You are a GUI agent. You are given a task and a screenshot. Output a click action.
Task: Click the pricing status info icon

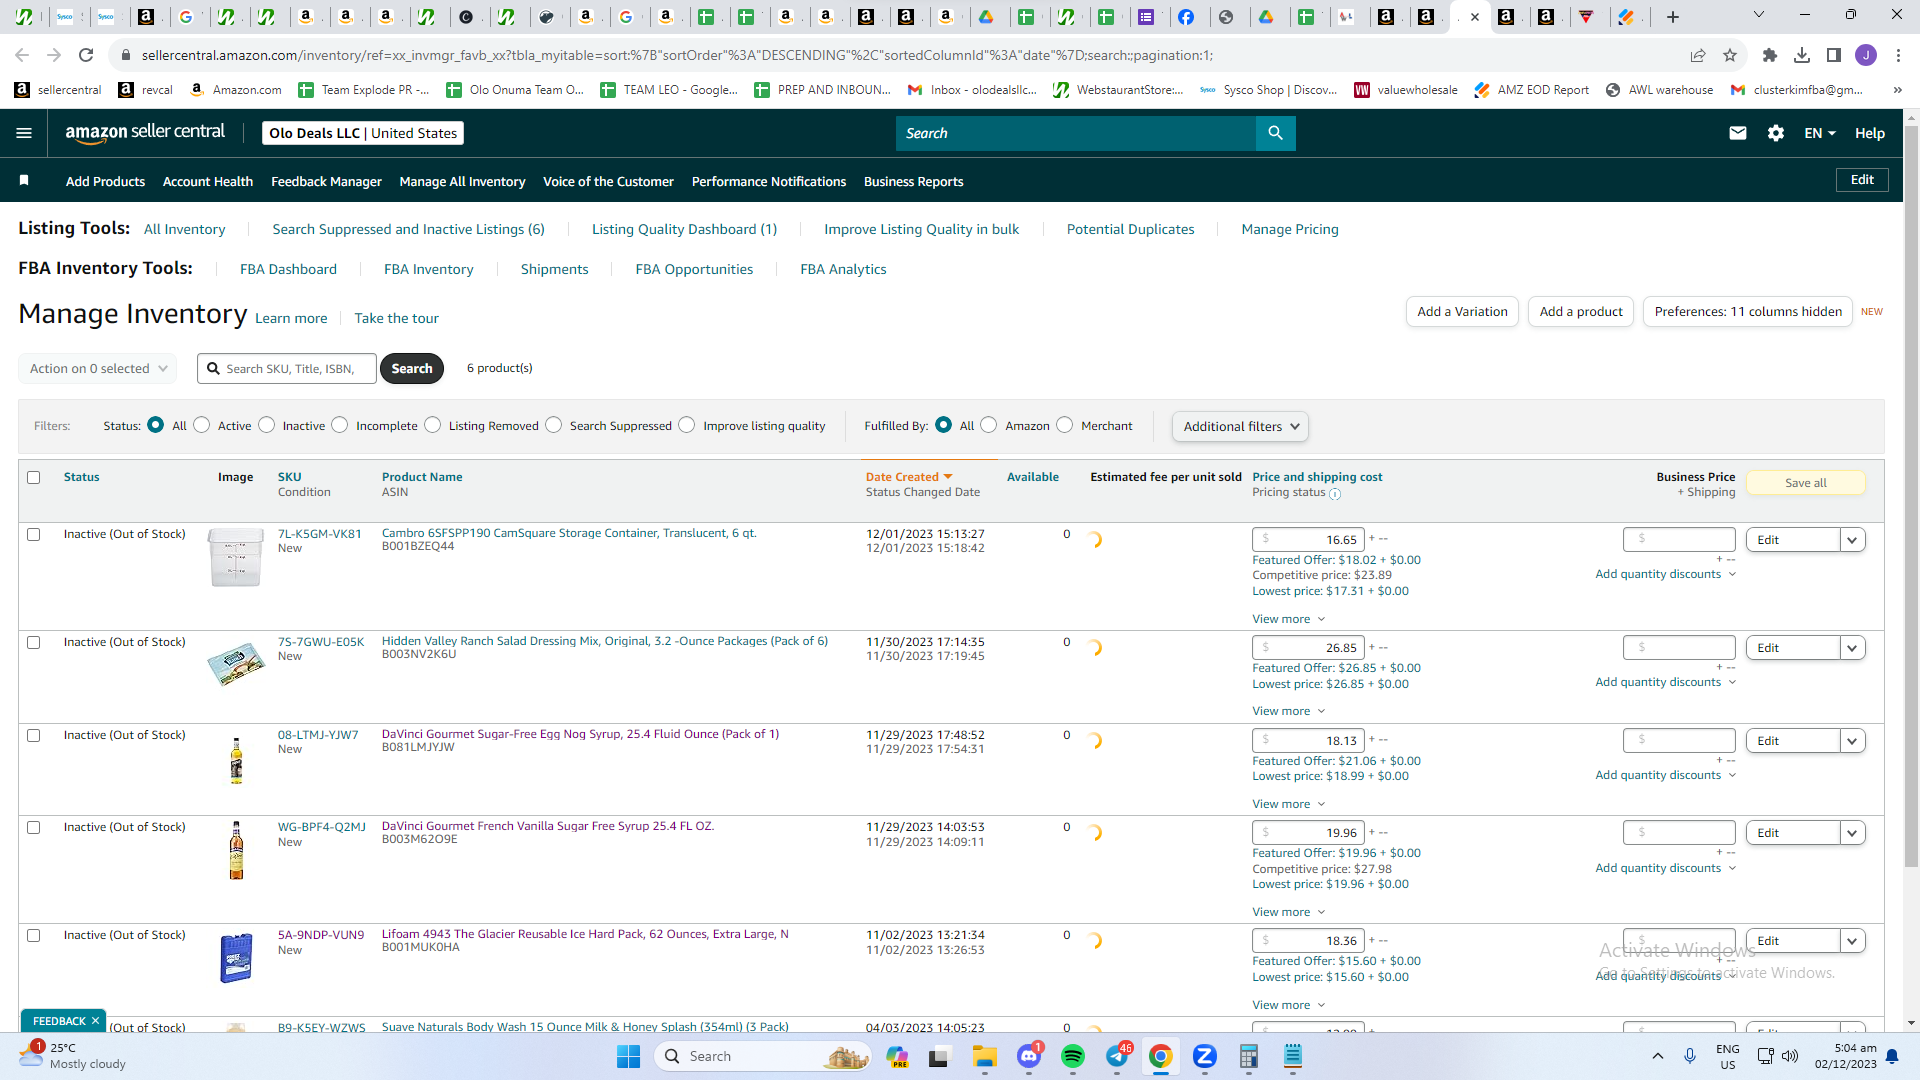point(1335,493)
